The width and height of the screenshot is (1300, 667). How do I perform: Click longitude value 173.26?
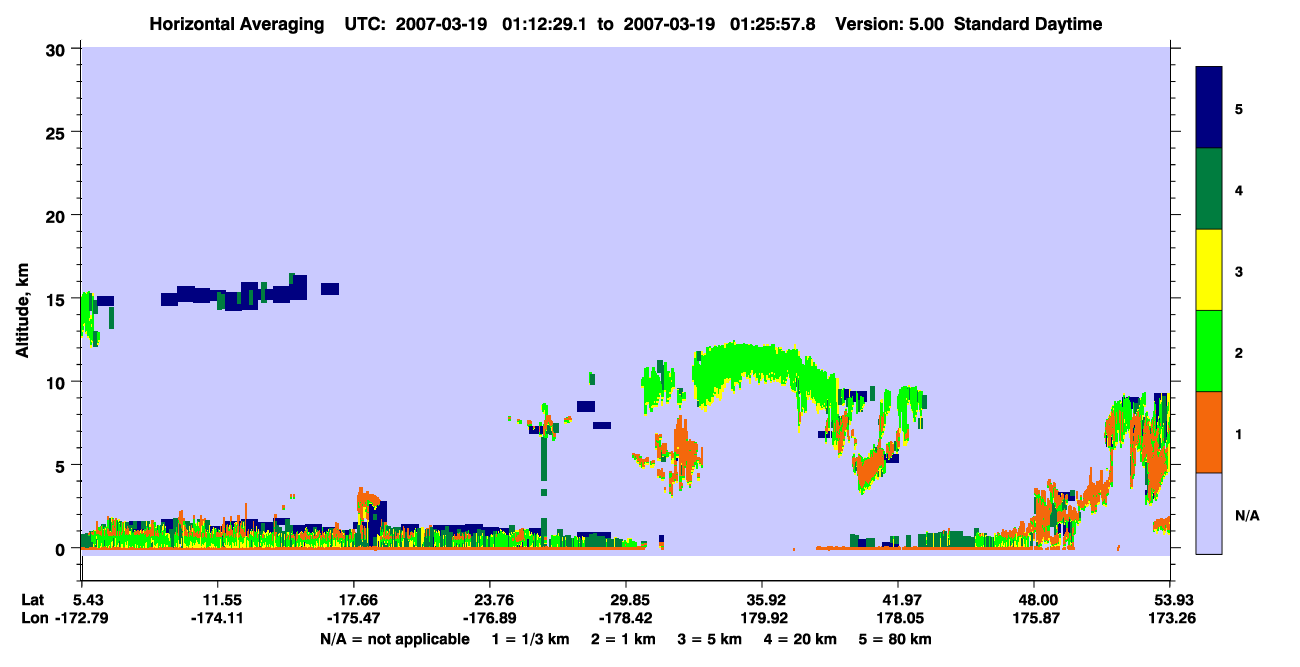[1170, 618]
